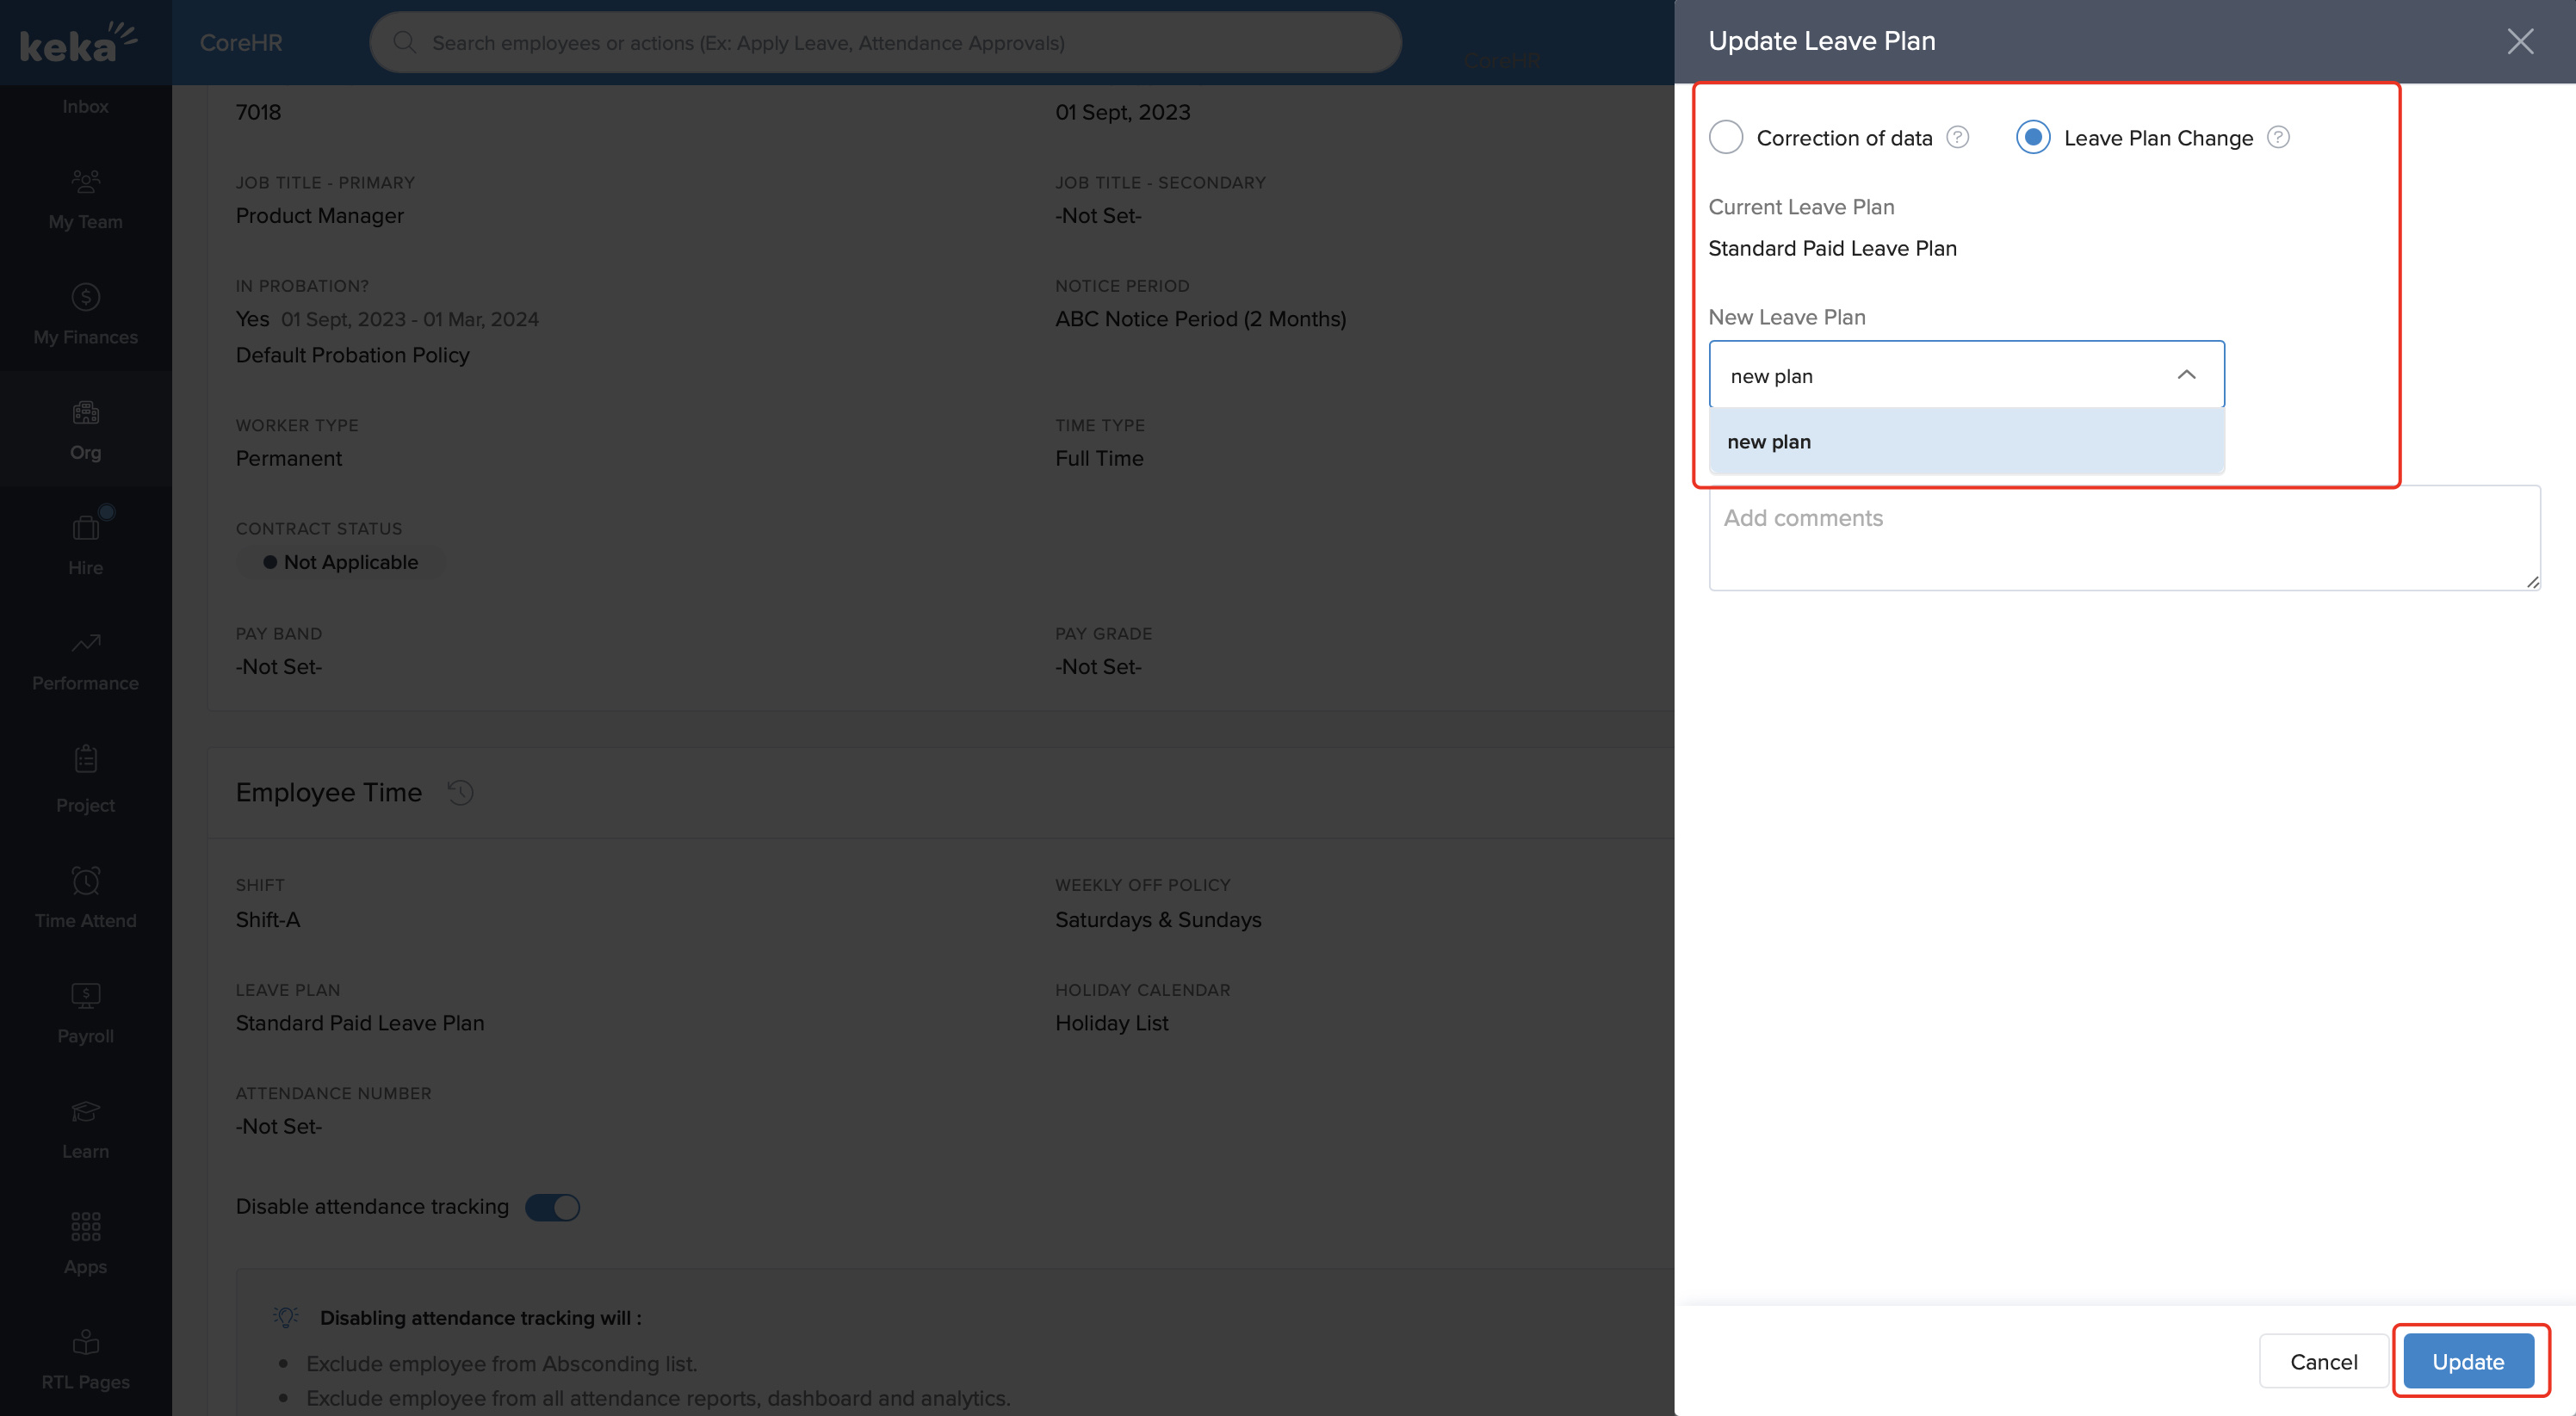Open Inbox in the sidebar
Screen dimensions: 2576x1416
[x=86, y=106]
